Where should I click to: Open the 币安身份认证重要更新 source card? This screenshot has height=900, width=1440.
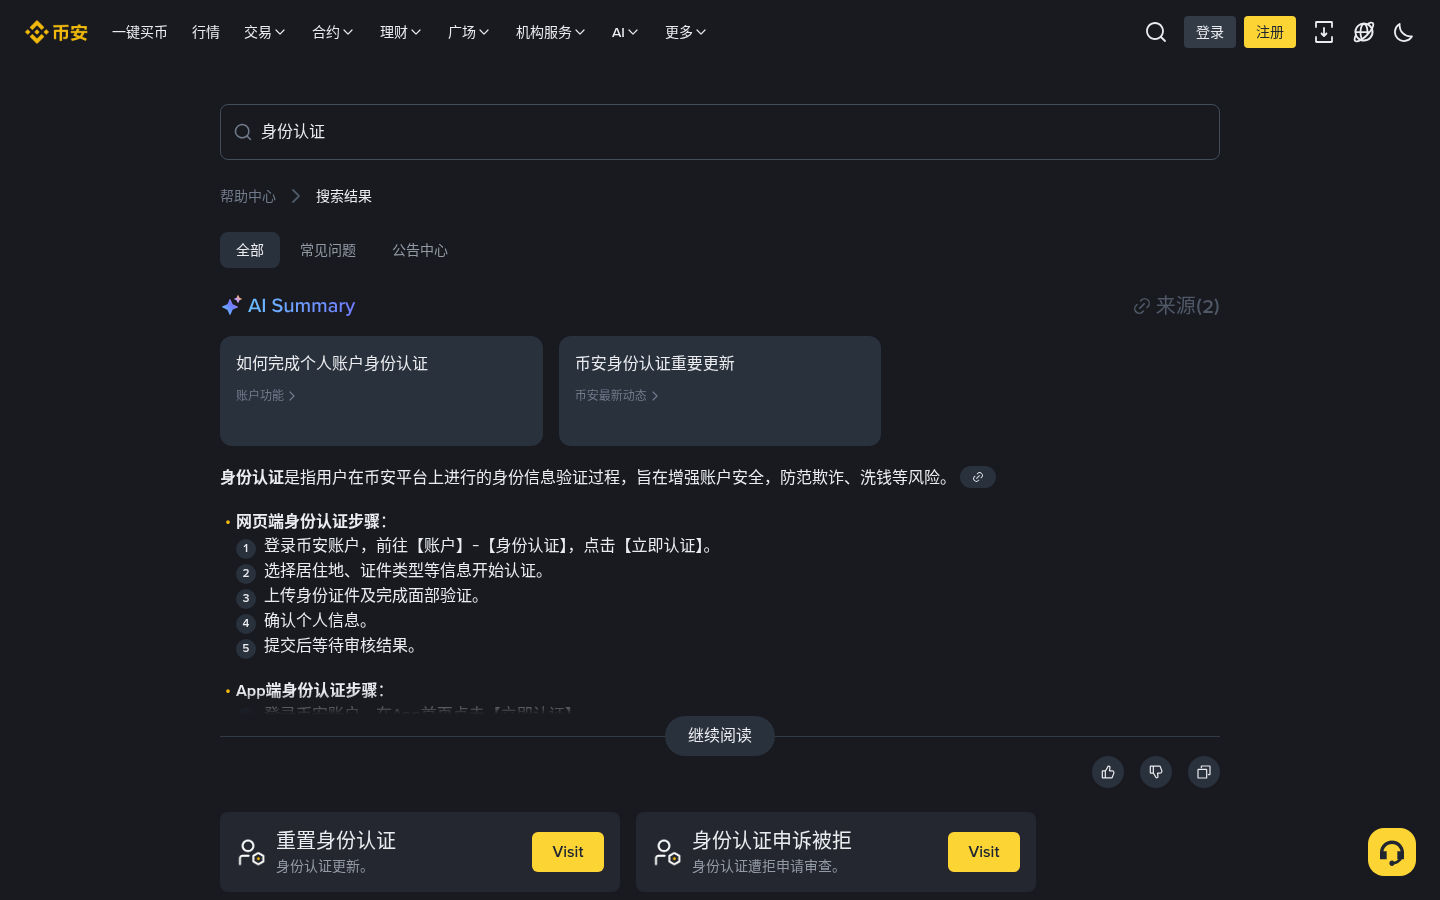[x=720, y=391]
